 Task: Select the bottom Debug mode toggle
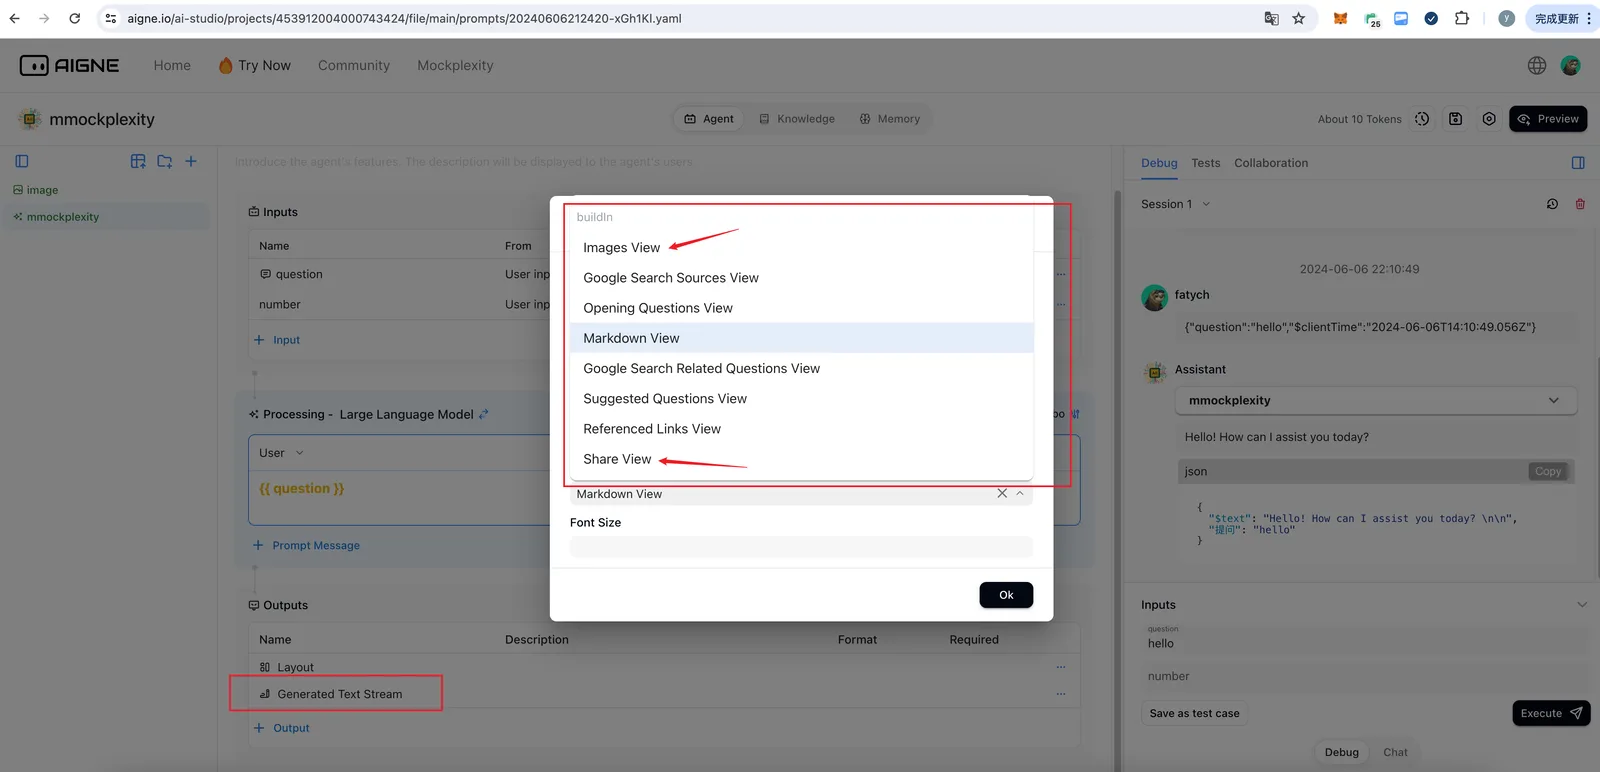tap(1342, 753)
